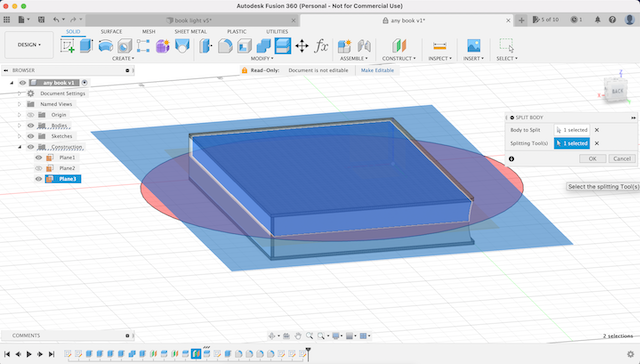Toggle visibility of Plane2
Screen dimensions: 640x364
[39, 168]
